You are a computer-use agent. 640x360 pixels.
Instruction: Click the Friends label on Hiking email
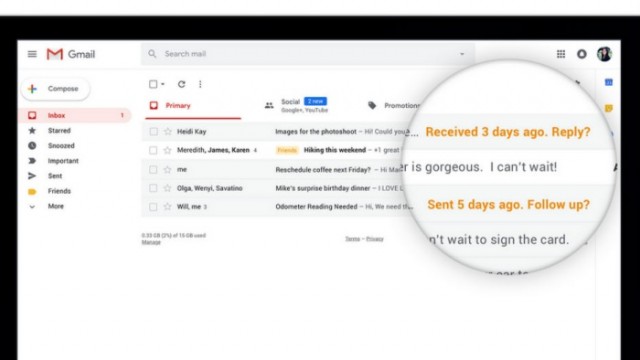tap(287, 150)
